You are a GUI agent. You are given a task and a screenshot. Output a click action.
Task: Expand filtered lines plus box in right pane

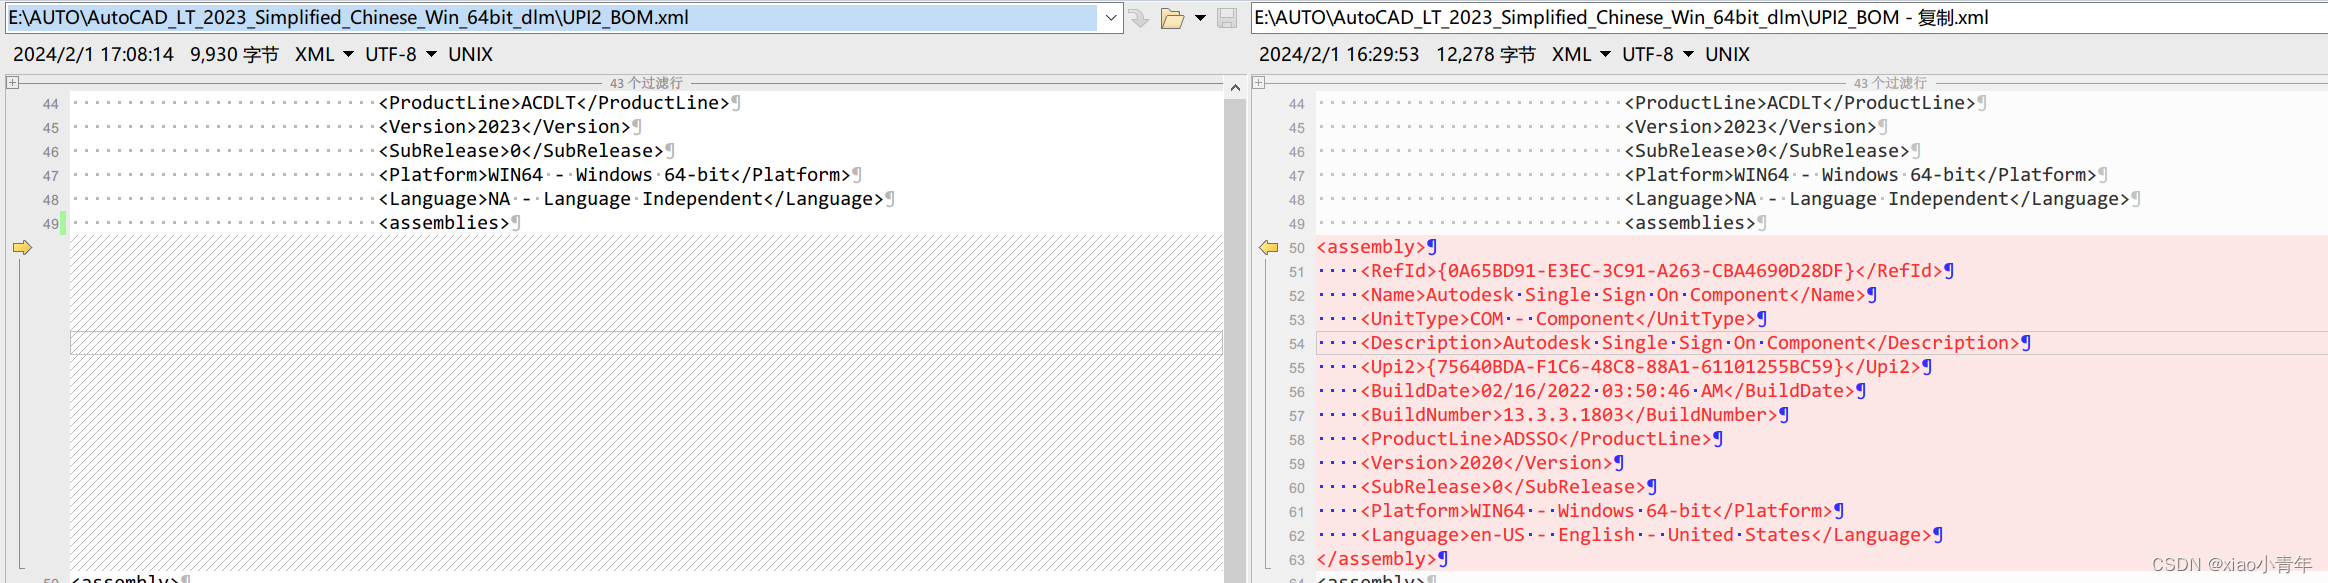tap(1259, 83)
